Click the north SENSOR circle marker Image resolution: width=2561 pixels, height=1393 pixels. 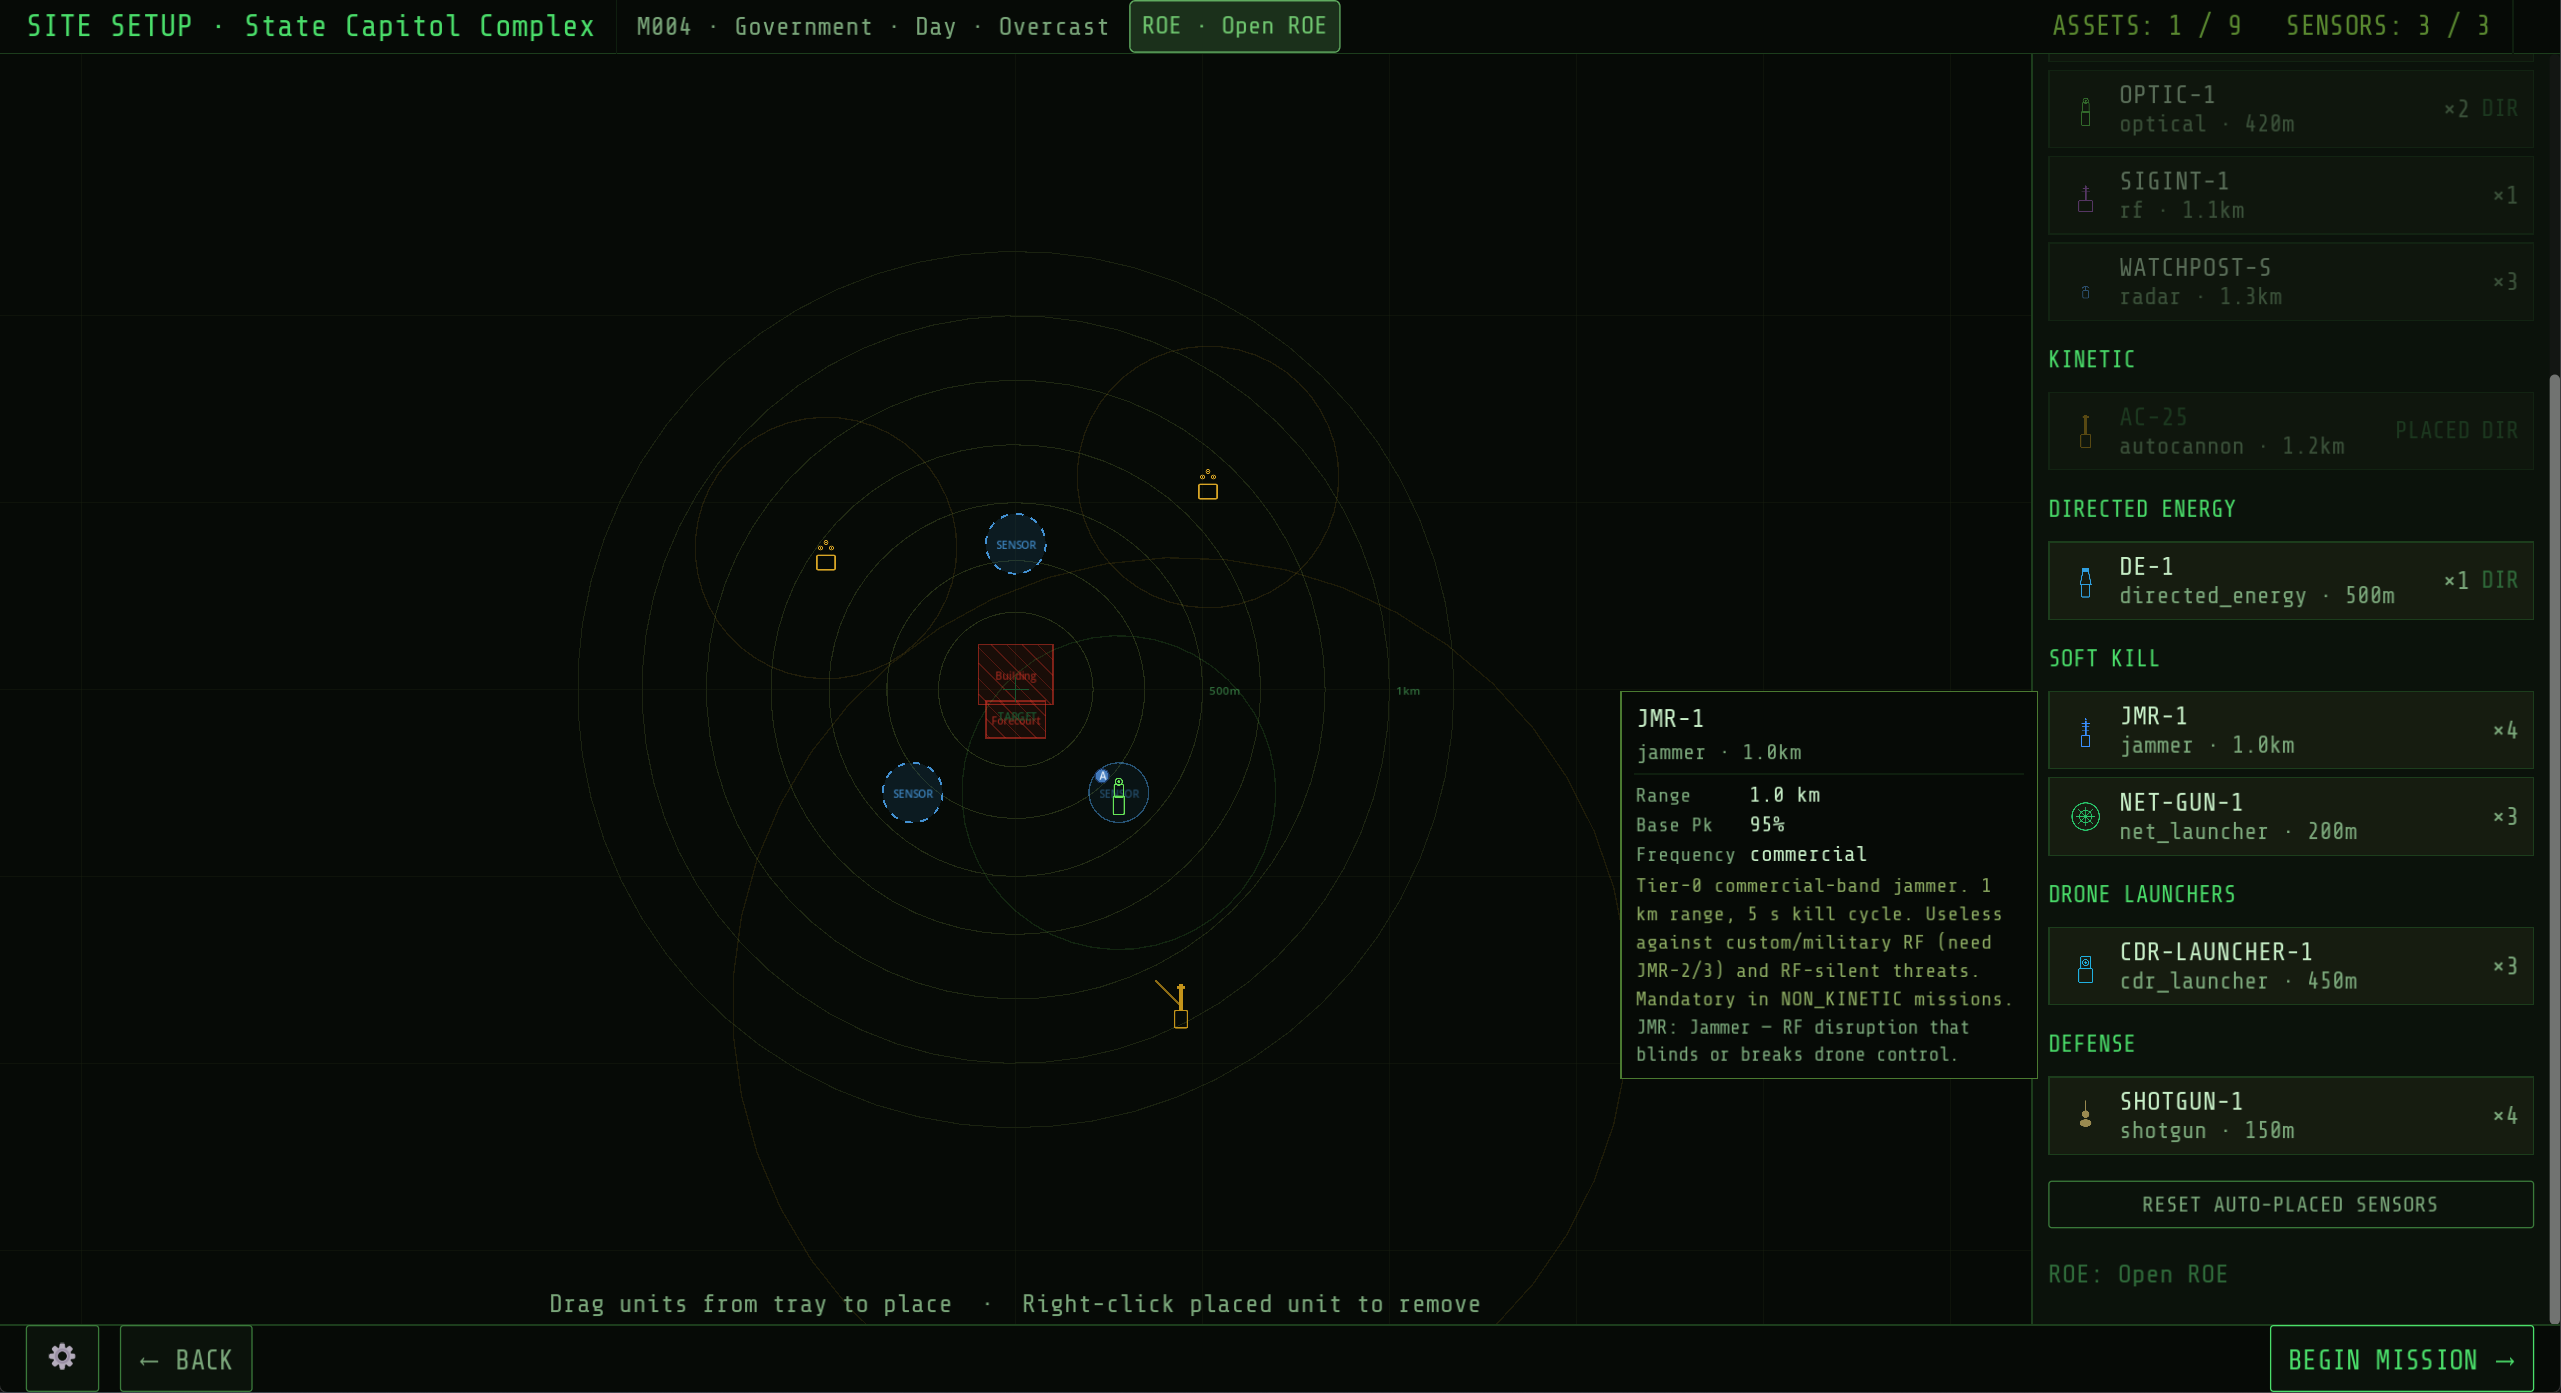(x=1016, y=544)
